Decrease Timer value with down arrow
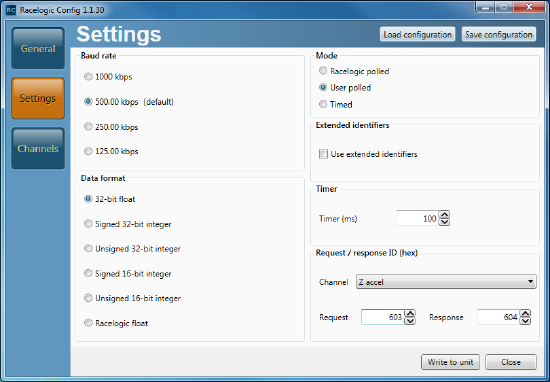 [444, 222]
